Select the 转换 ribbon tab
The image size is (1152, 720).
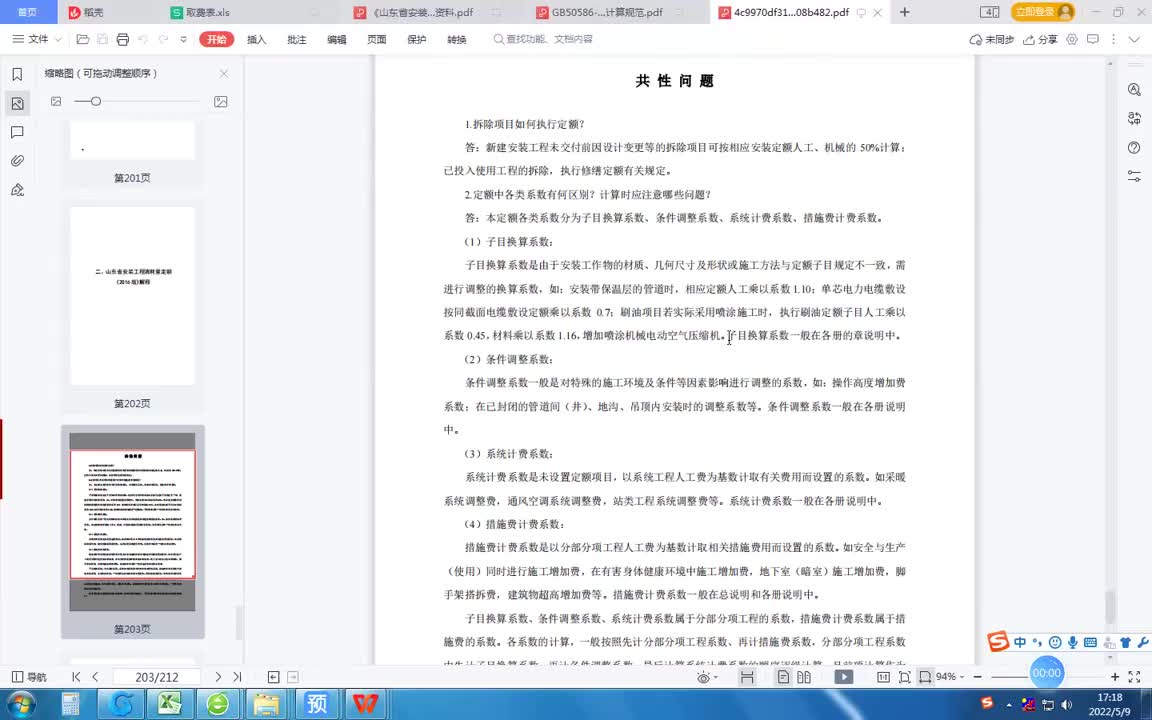[x=457, y=40]
